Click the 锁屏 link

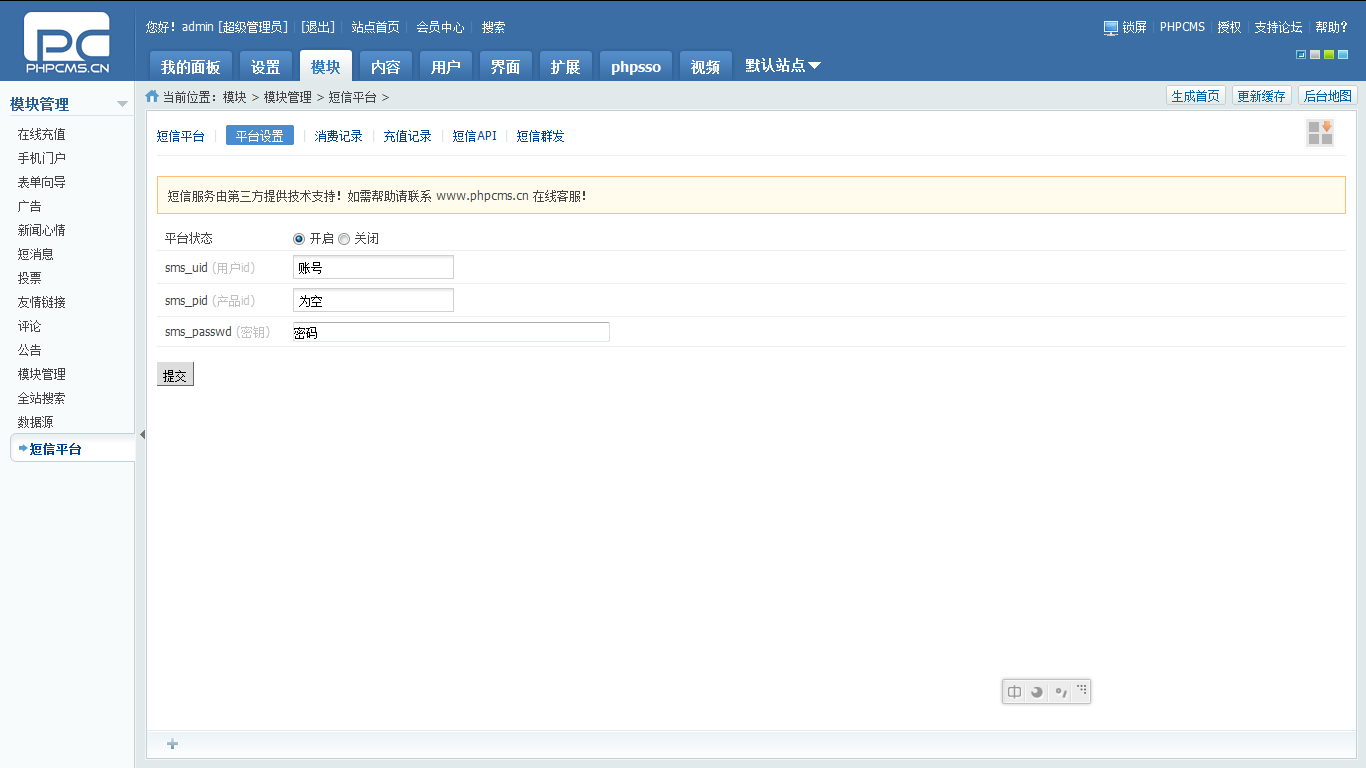coord(1135,27)
